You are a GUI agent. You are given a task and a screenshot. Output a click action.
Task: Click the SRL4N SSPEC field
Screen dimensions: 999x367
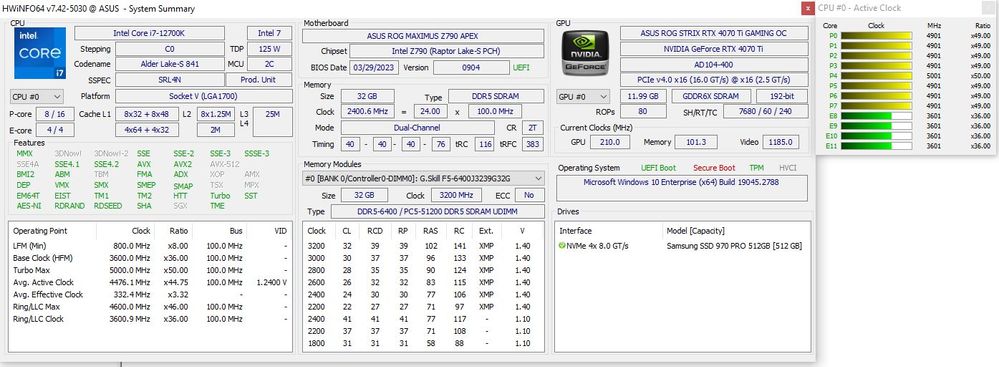169,80
